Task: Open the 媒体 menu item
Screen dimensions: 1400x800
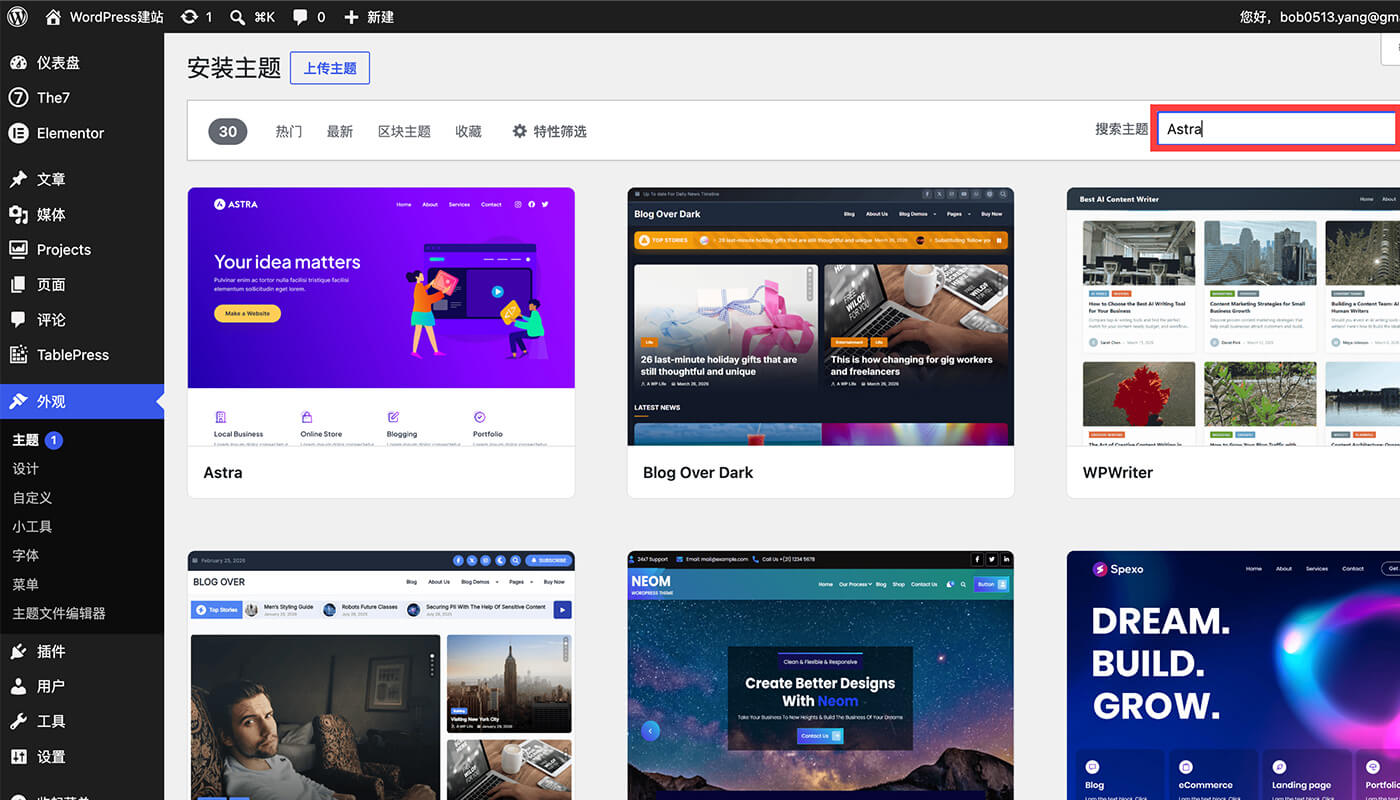Action: (x=82, y=214)
